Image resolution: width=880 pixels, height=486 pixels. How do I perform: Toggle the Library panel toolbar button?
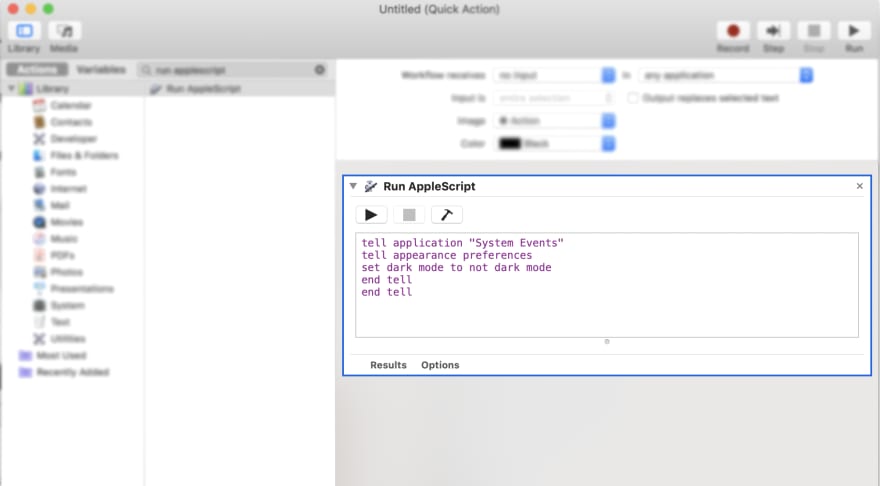[24, 31]
